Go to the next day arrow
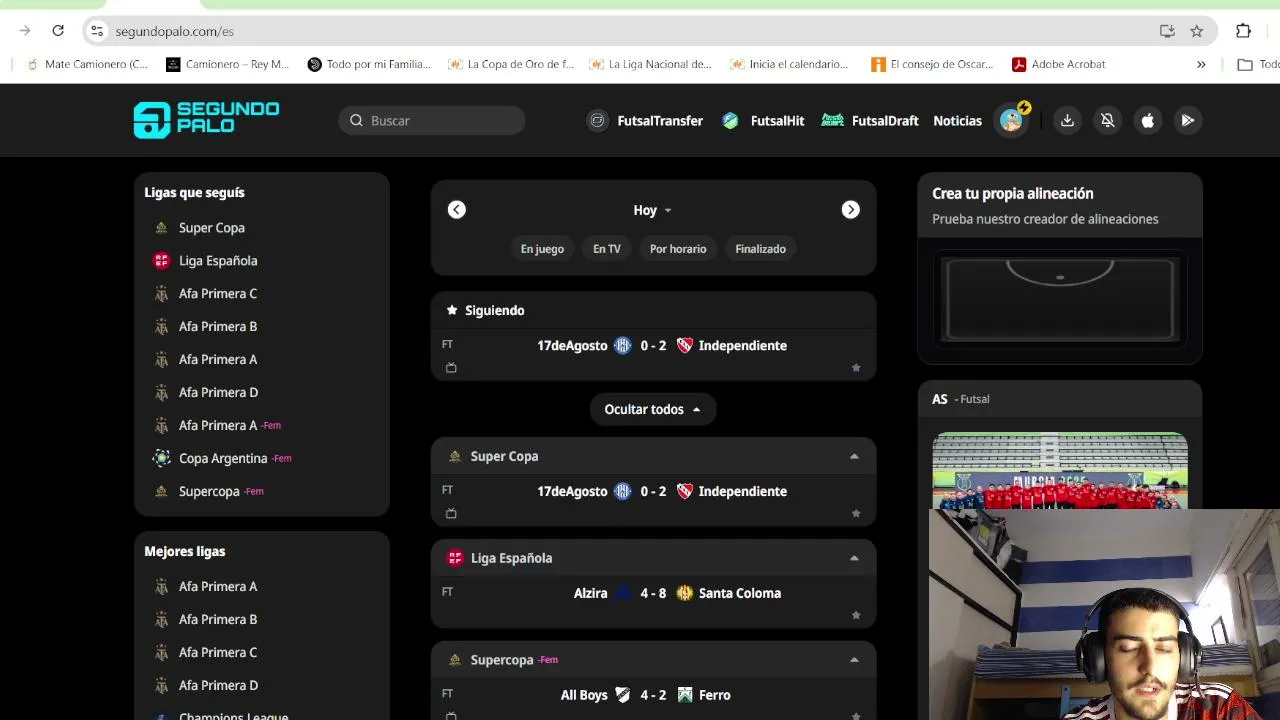 tap(850, 209)
